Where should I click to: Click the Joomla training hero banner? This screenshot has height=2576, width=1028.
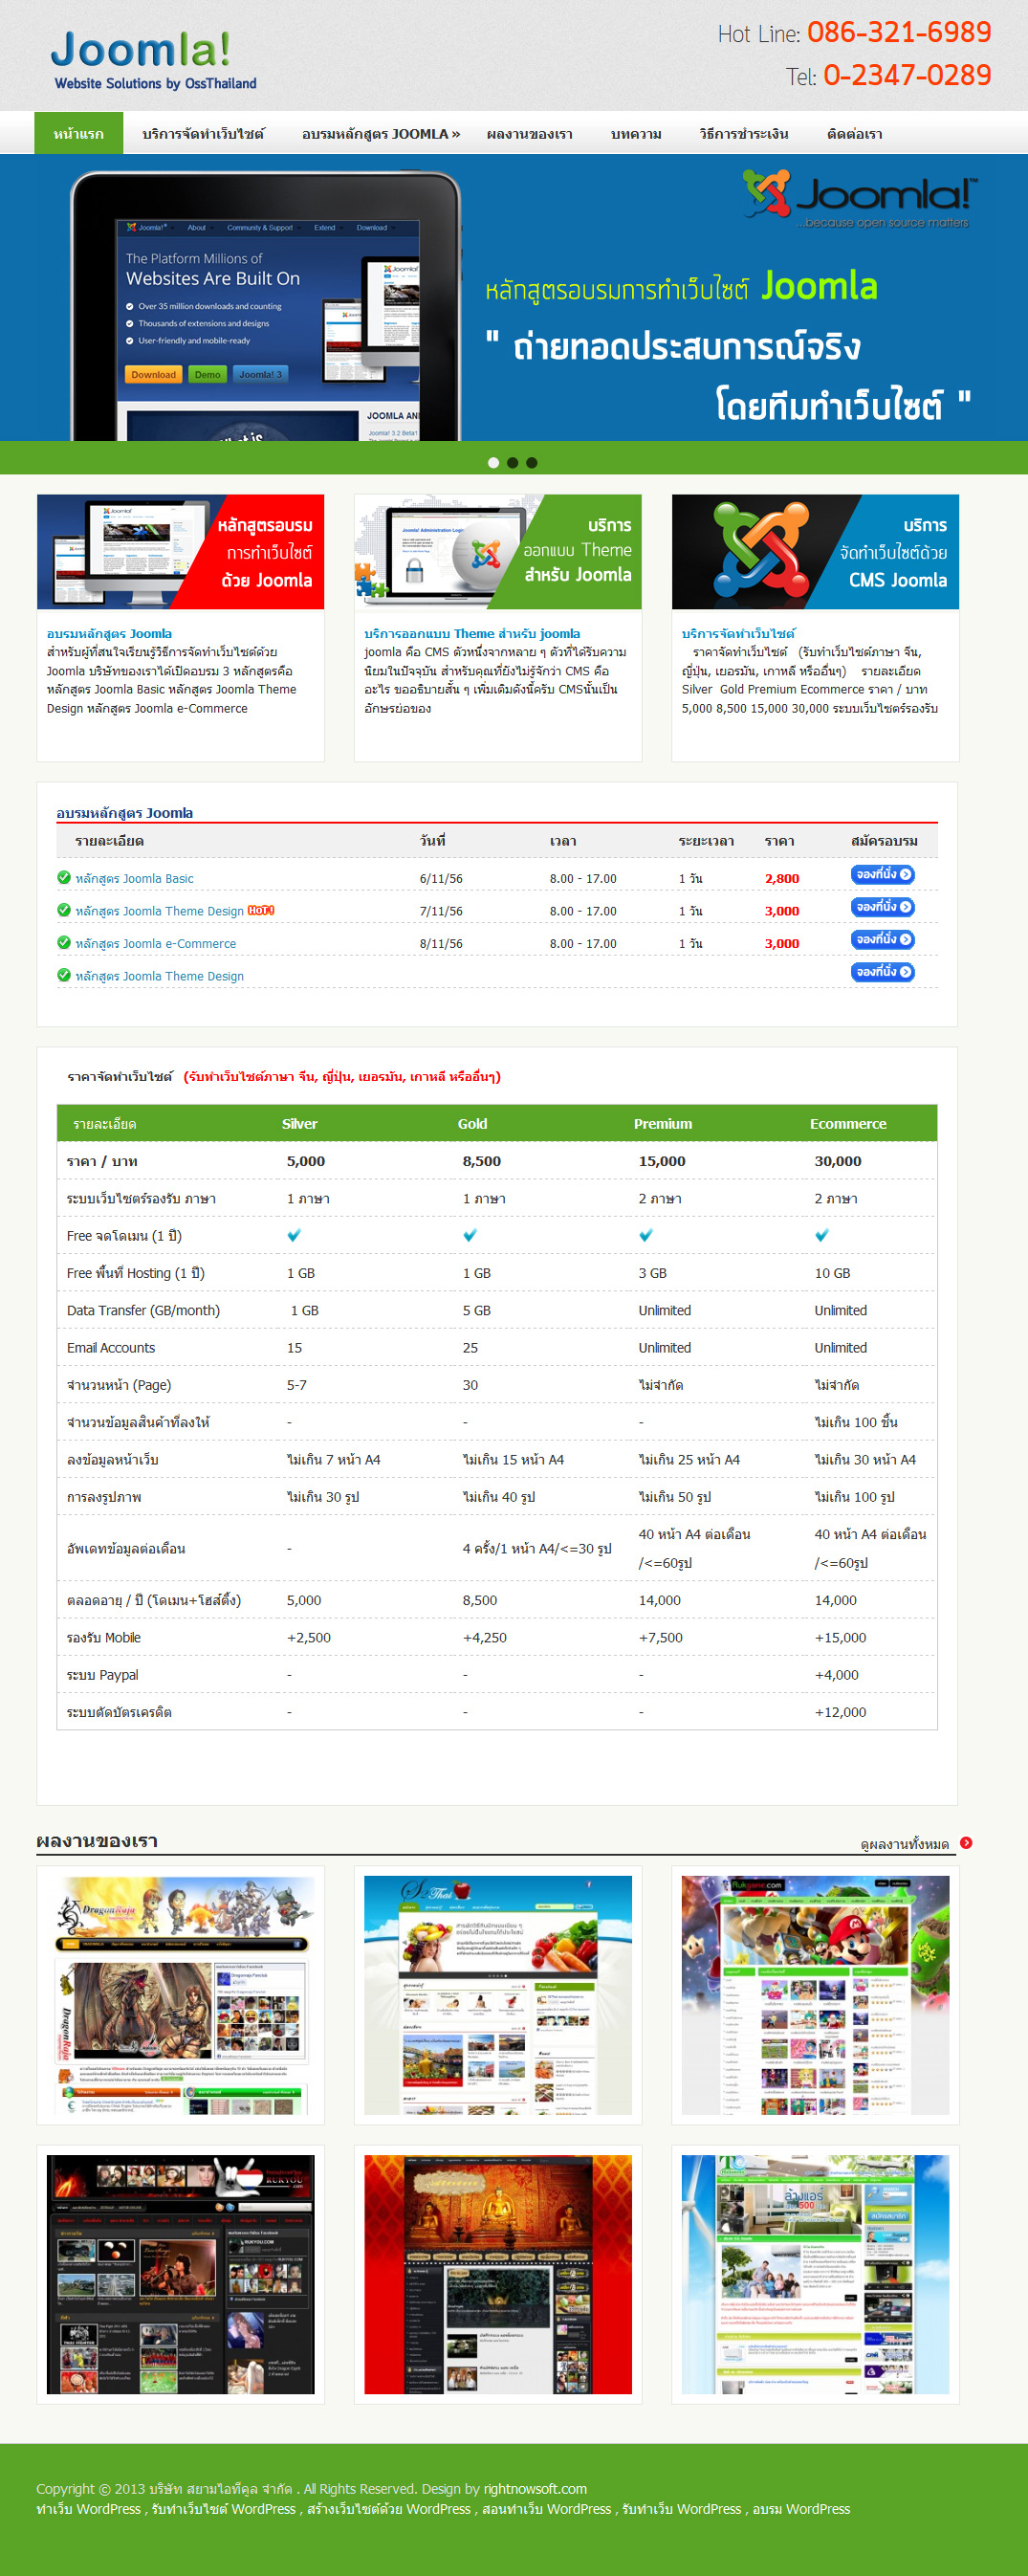[x=514, y=297]
